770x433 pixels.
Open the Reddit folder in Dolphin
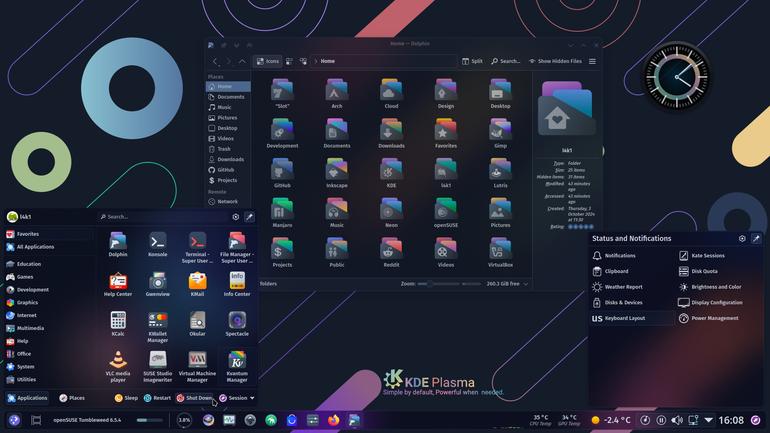click(391, 252)
